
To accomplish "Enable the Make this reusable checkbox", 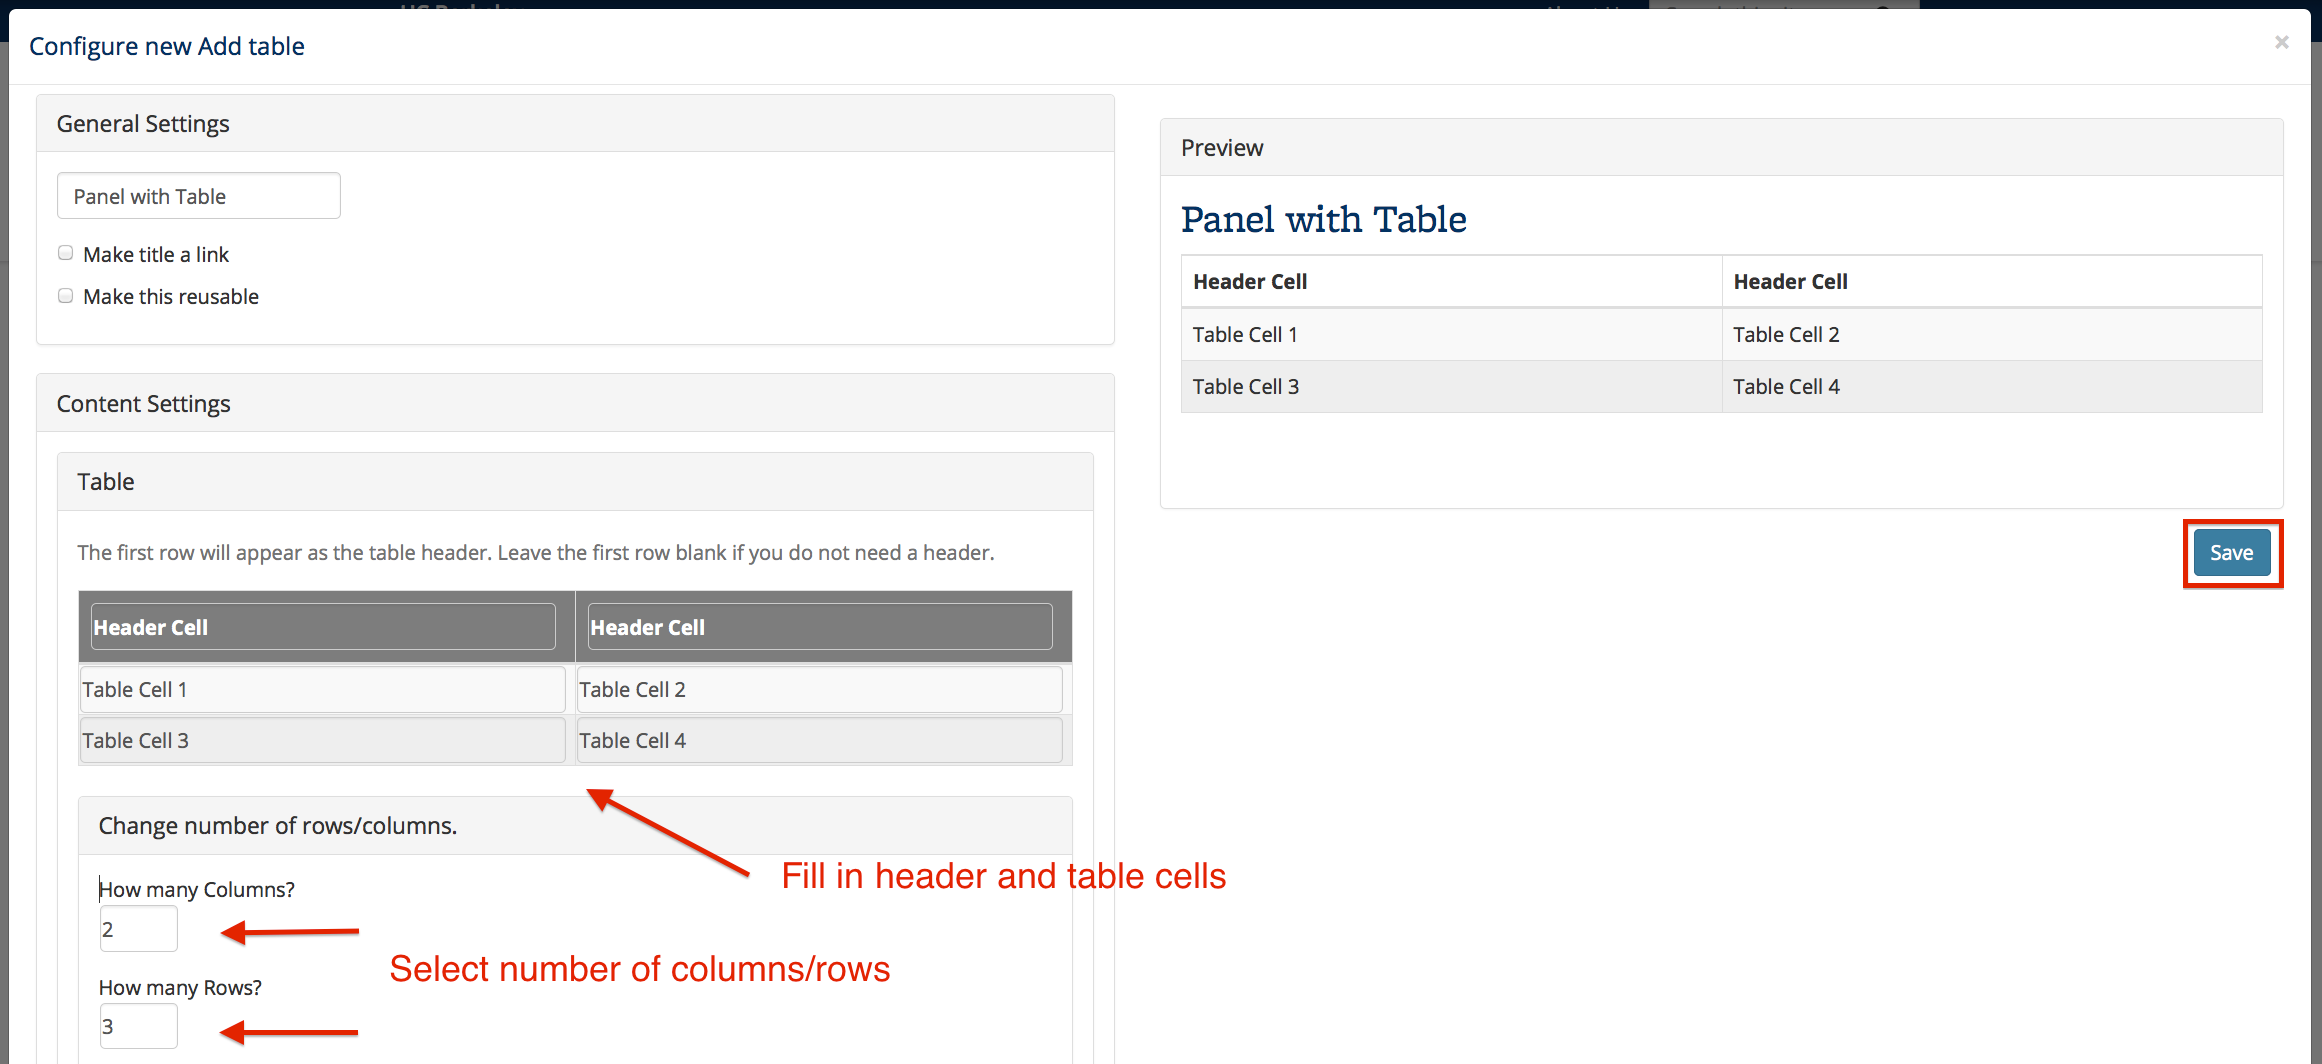I will click(65, 295).
